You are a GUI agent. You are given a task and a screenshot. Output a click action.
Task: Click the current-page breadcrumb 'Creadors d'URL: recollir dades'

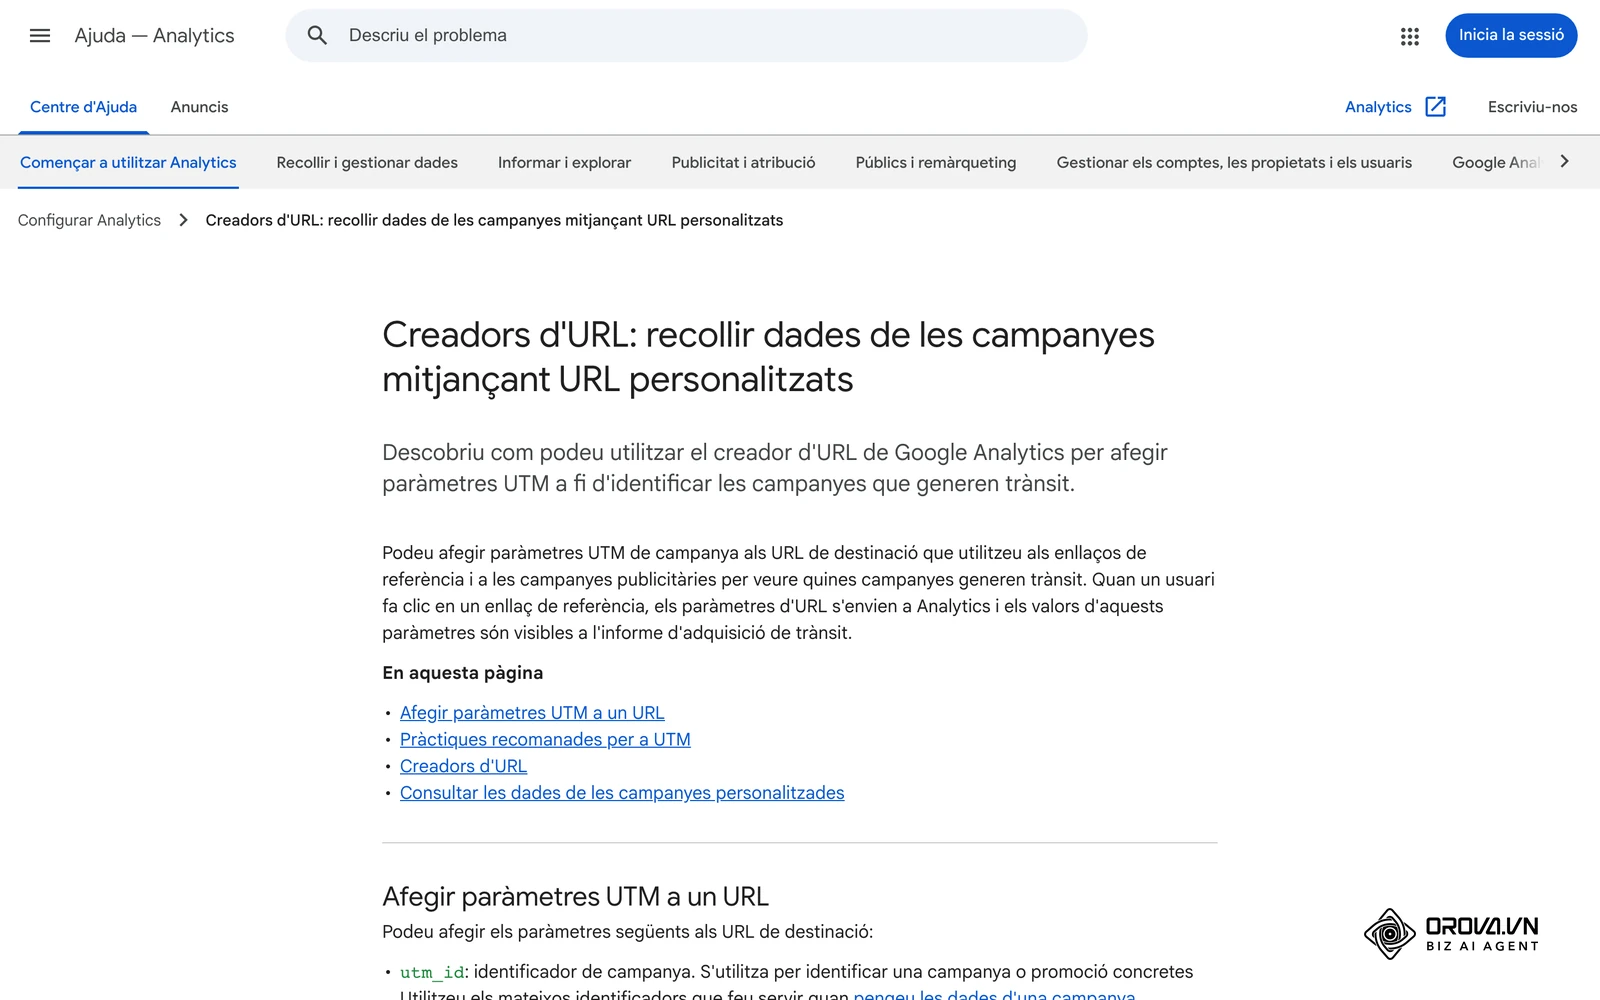coord(494,220)
